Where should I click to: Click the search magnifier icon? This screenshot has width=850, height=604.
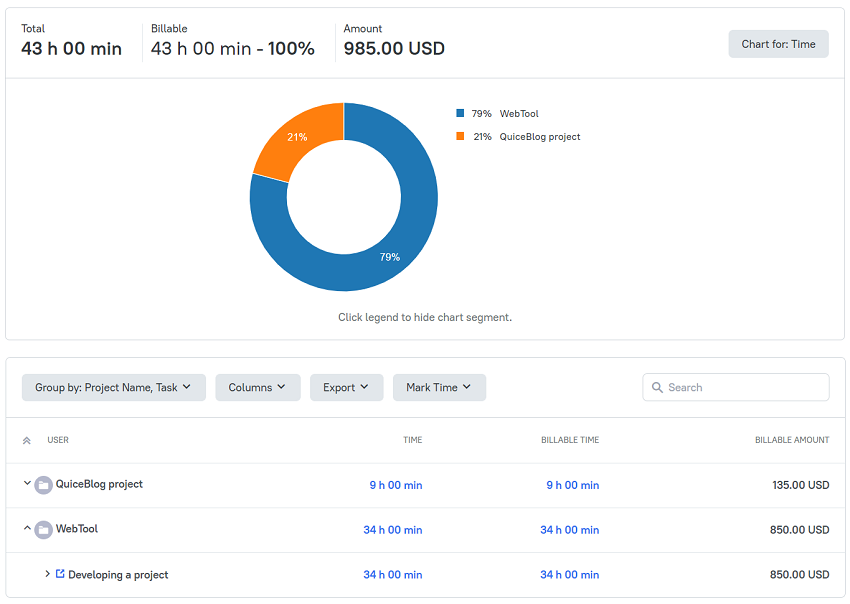[657, 387]
